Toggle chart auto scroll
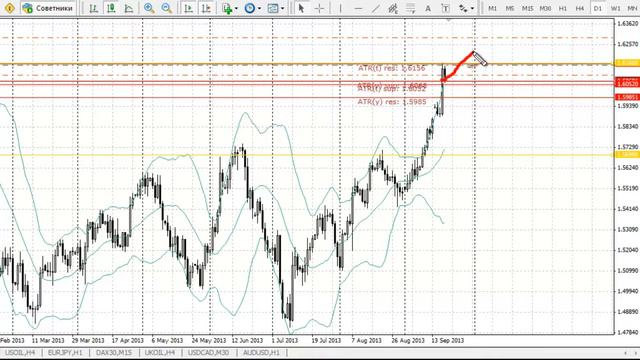640x360 pixels. [188, 8]
